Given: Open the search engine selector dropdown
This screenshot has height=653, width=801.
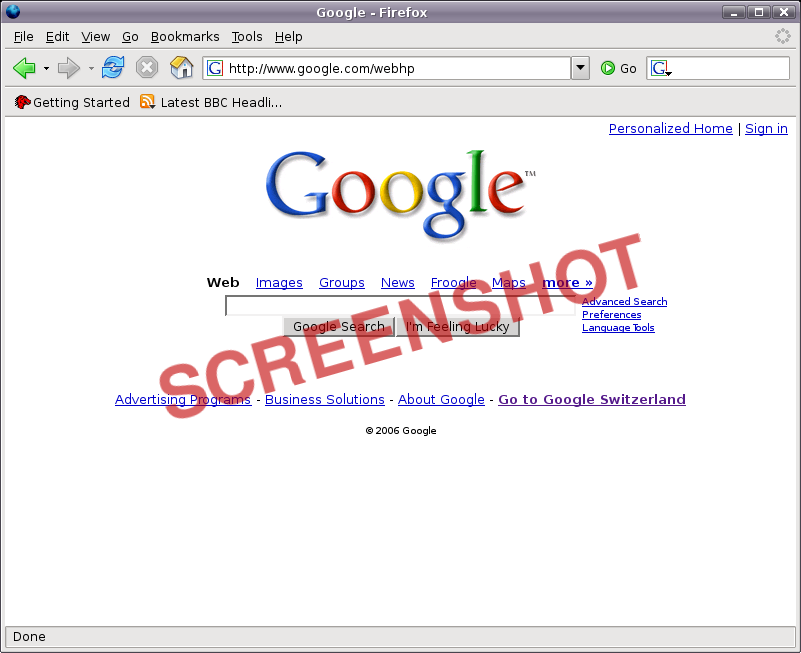Looking at the screenshot, I should coord(662,68).
